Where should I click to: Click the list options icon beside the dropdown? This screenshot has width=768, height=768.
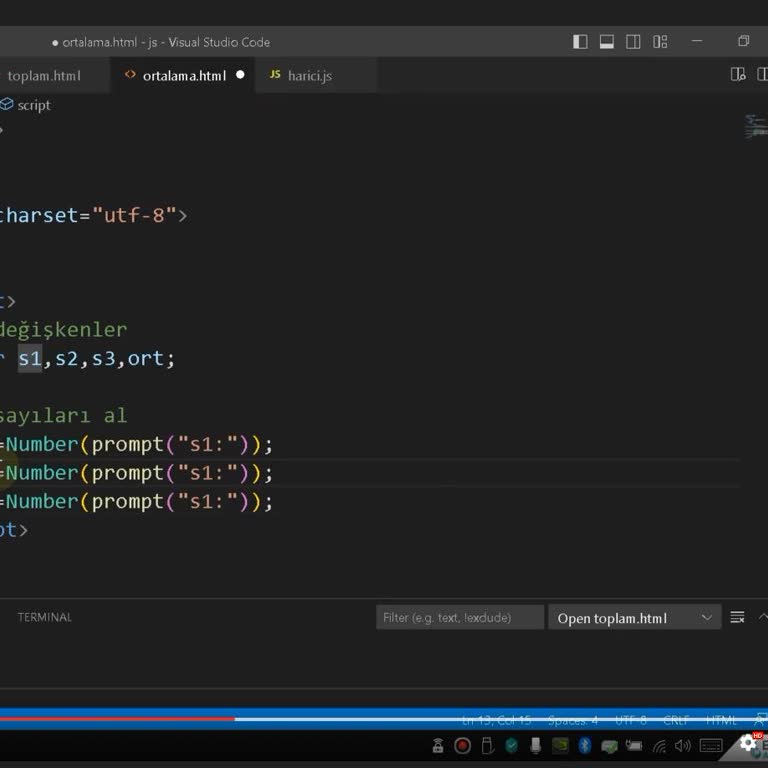737,618
